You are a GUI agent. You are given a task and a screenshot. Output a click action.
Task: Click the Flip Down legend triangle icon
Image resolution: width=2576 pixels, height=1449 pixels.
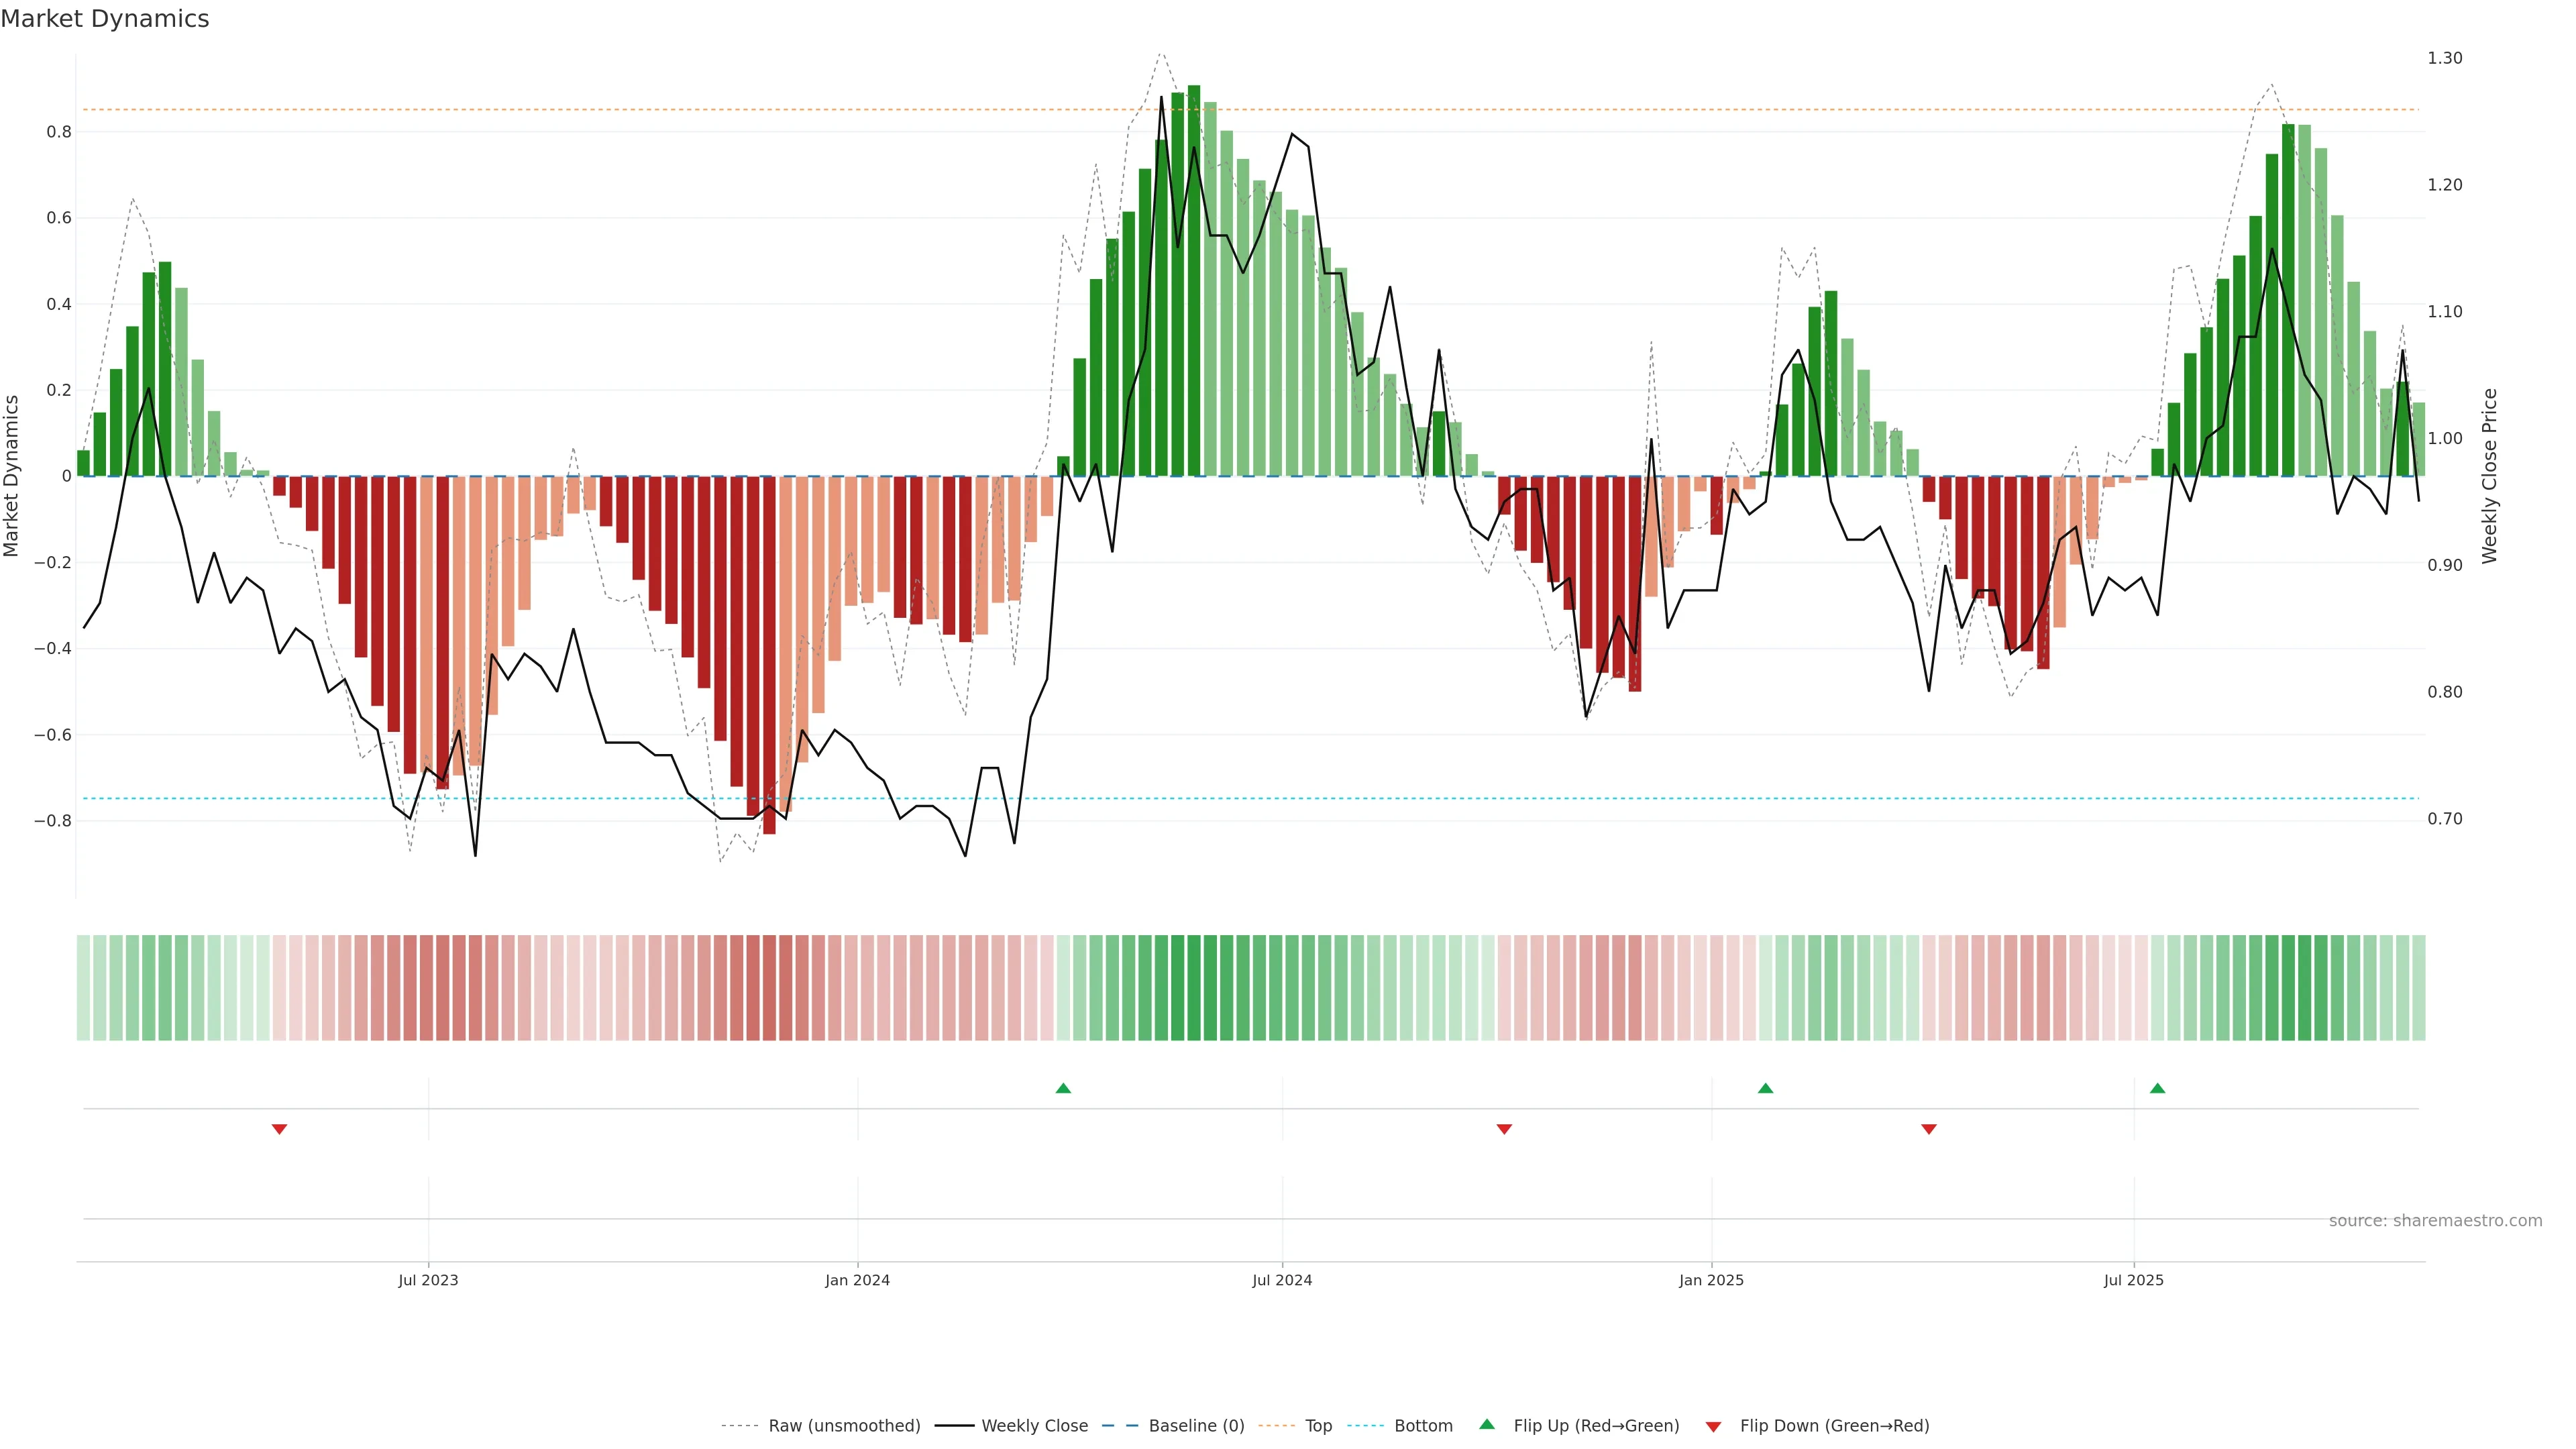[1713, 1426]
